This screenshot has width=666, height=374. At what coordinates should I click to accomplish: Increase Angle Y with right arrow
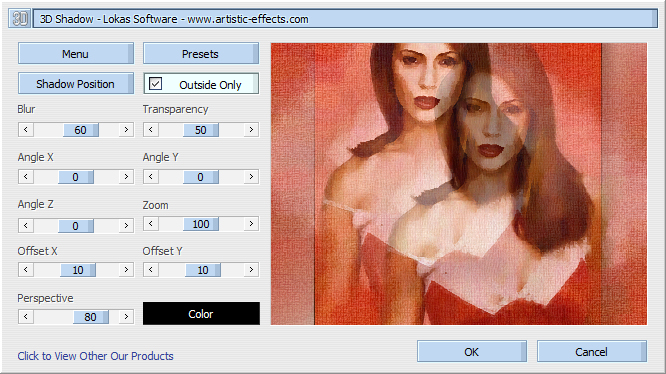(x=251, y=177)
